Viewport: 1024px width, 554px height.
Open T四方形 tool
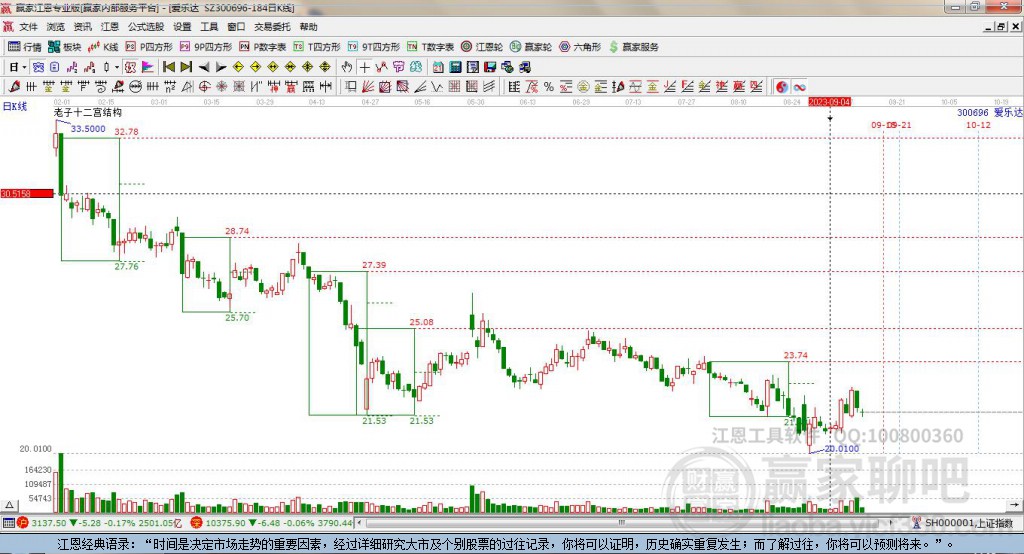(317, 47)
